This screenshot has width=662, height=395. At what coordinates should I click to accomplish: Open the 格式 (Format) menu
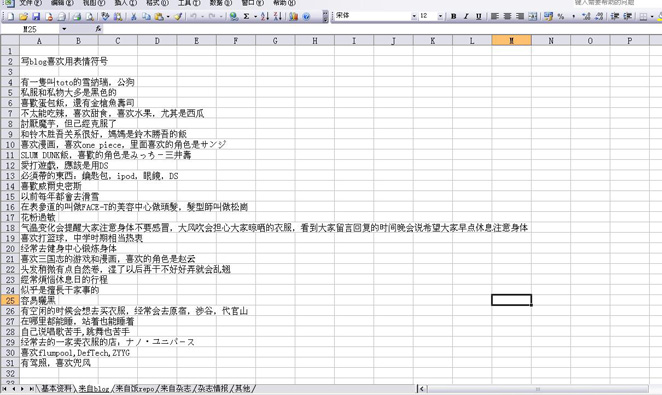[x=157, y=3]
